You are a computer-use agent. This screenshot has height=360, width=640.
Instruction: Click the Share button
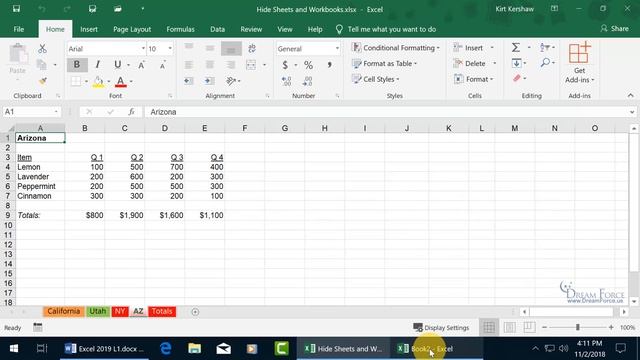click(x=615, y=29)
